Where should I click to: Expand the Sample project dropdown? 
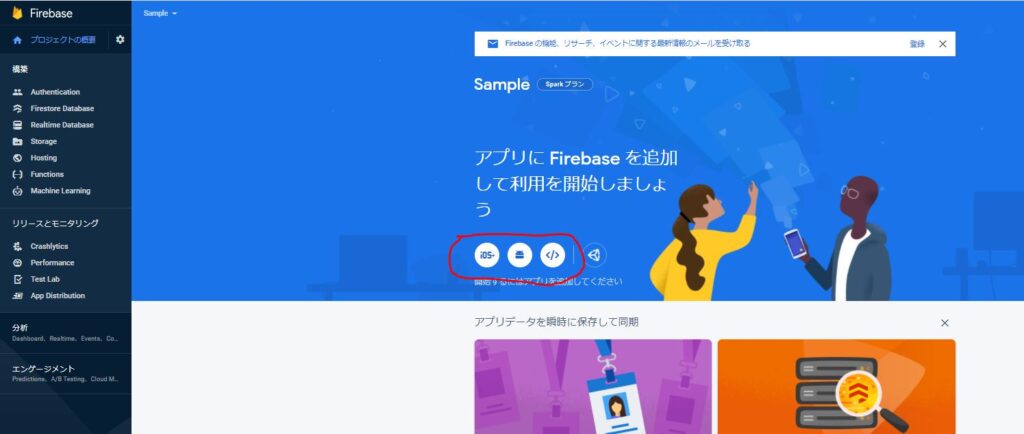click(160, 13)
